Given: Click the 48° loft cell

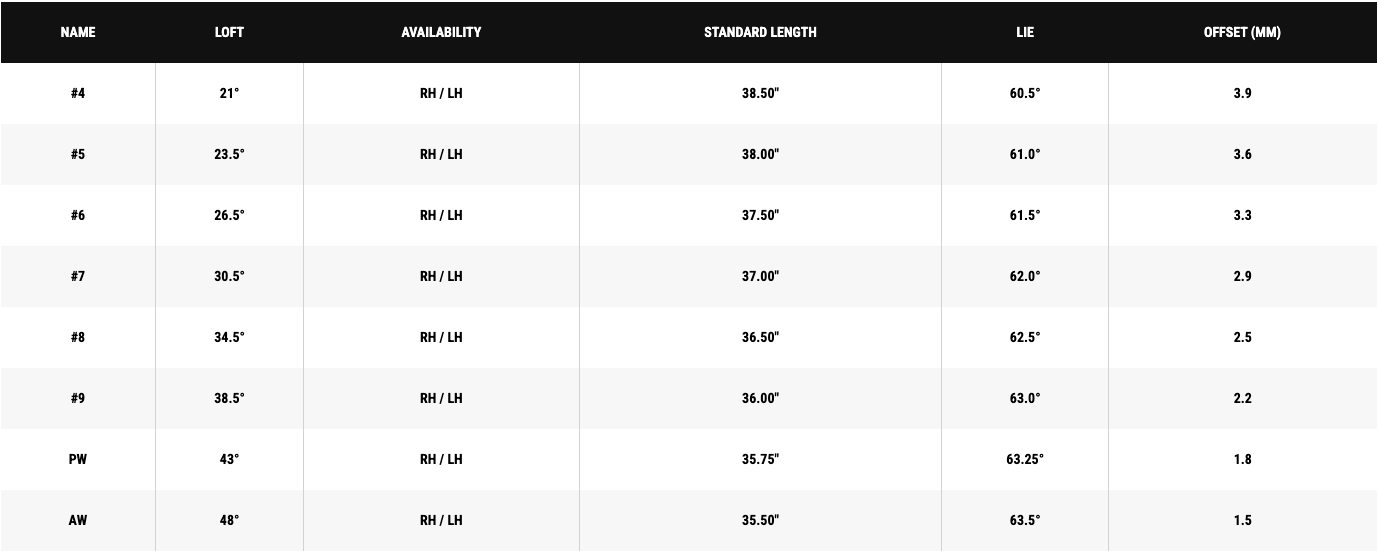Looking at the screenshot, I should coord(229,520).
